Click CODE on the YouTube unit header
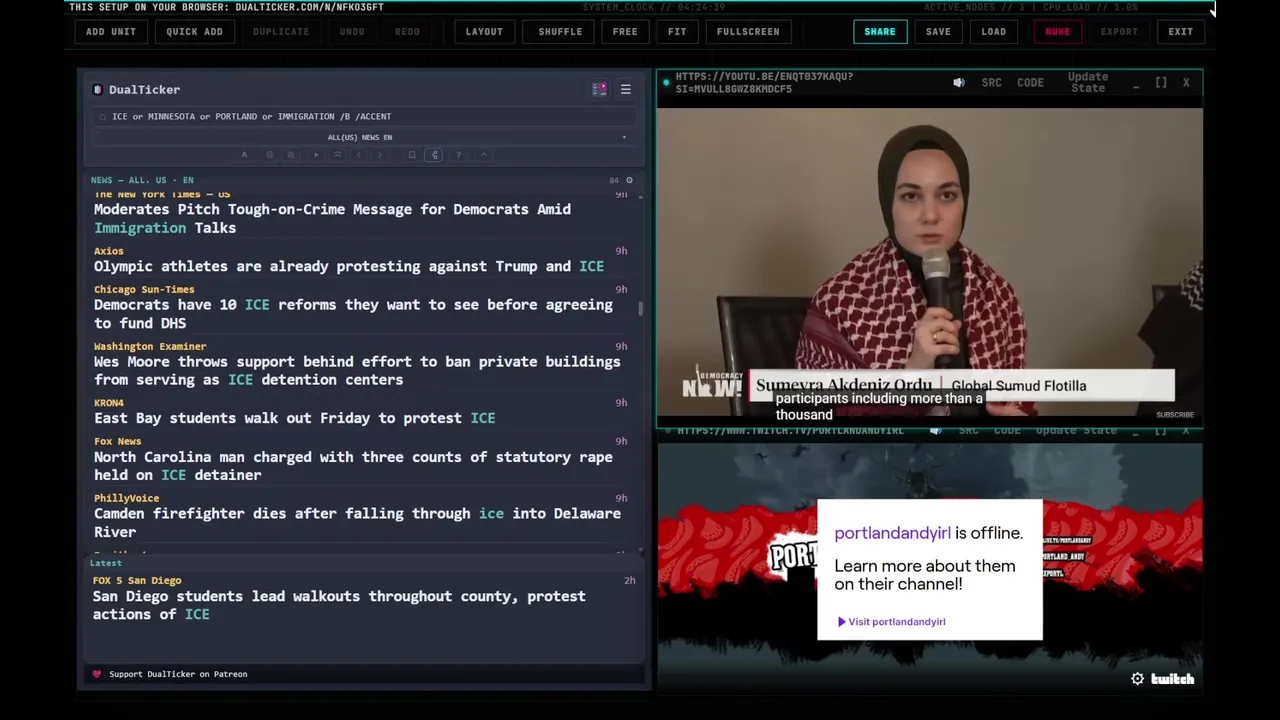This screenshot has height=720, width=1280. pyautogui.click(x=1030, y=83)
